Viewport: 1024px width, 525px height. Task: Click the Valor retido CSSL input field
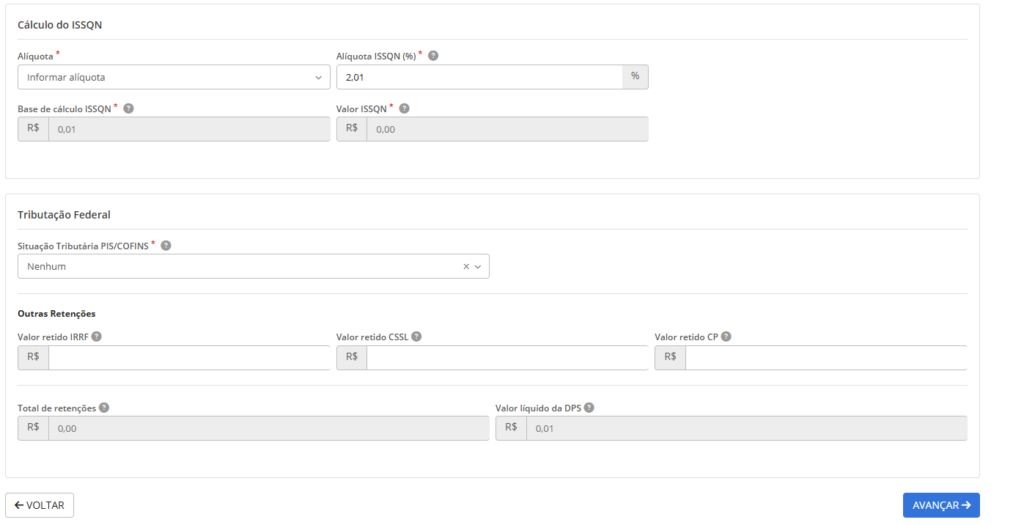[507, 357]
